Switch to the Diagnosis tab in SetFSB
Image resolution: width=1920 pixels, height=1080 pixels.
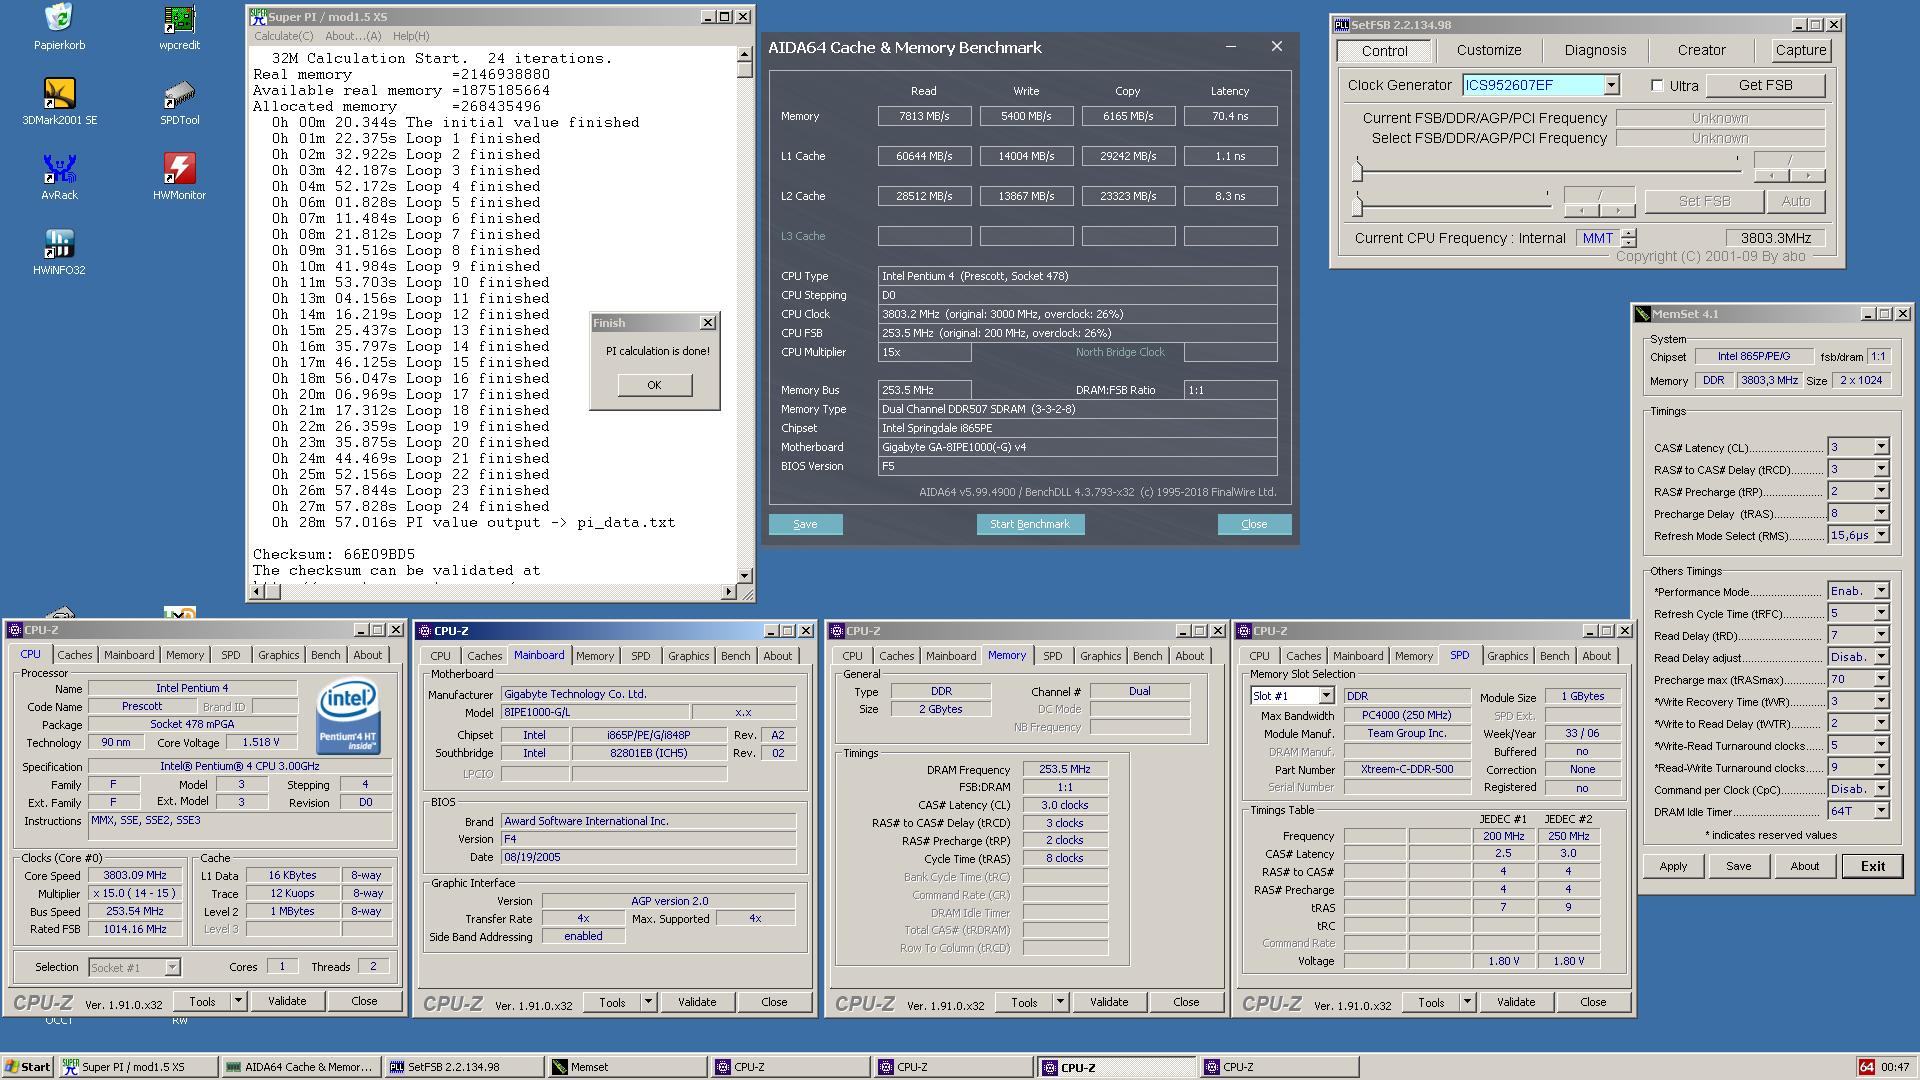(1595, 50)
